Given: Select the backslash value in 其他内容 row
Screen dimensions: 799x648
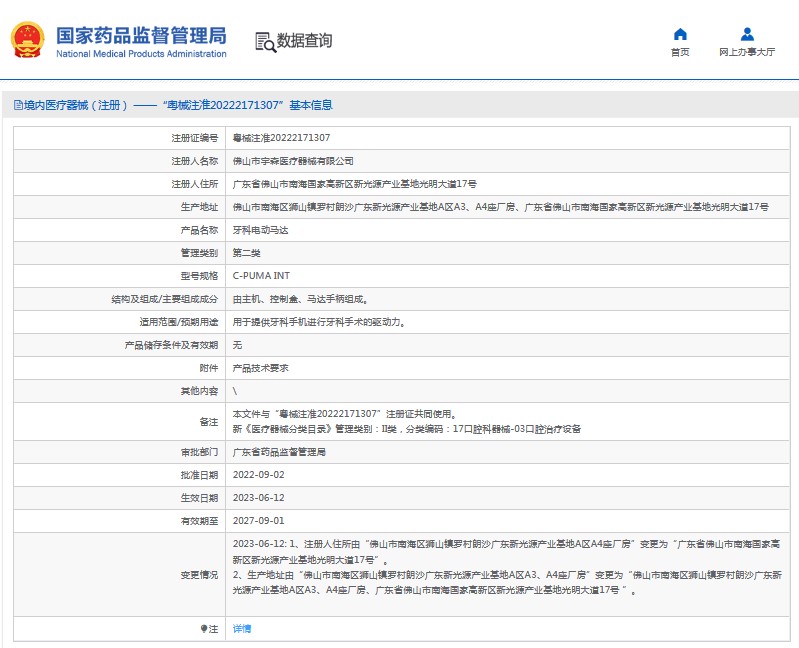Looking at the screenshot, I should pos(235,391).
